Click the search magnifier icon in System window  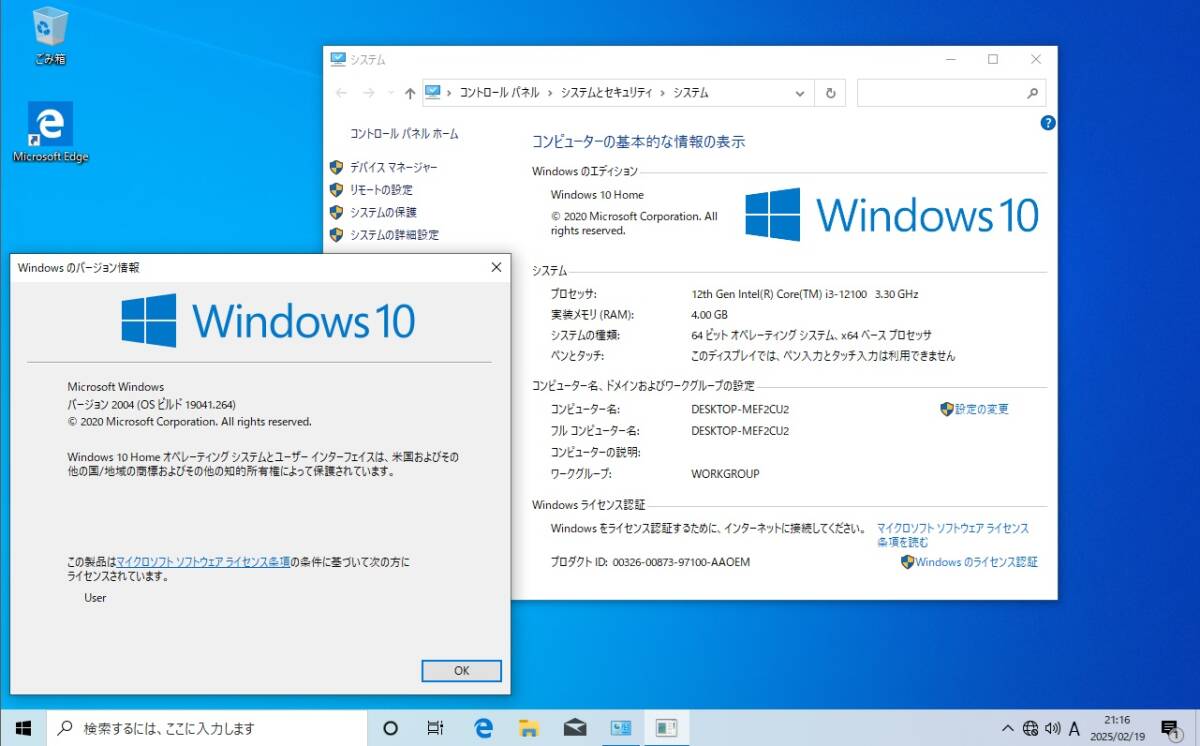(x=1033, y=93)
